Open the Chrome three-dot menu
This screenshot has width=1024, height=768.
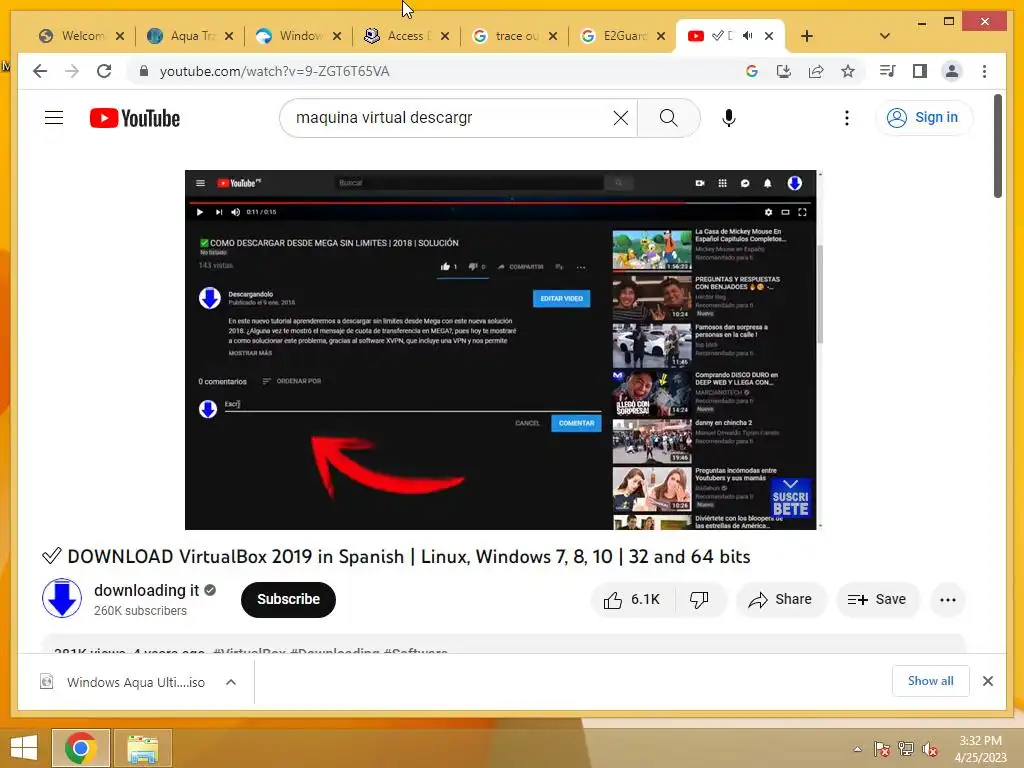click(984, 71)
